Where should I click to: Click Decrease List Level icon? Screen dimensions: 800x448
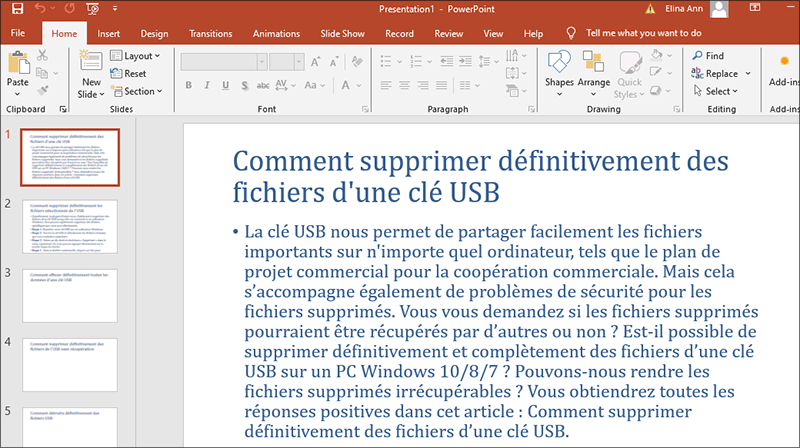446,62
